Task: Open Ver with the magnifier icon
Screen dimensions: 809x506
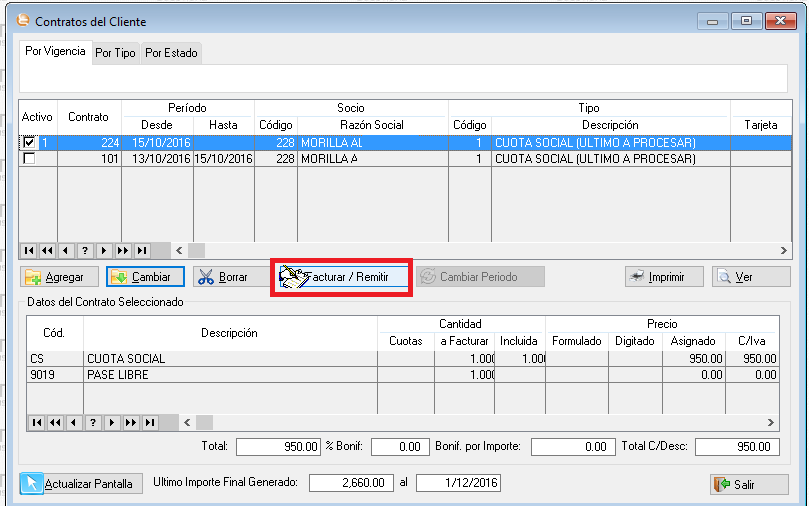Action: 750,277
